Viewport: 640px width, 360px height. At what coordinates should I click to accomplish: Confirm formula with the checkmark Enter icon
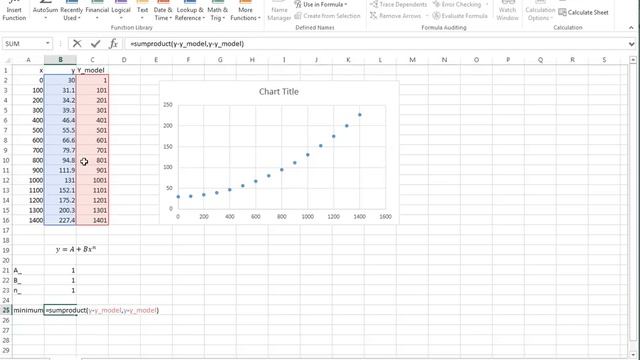[96, 44]
